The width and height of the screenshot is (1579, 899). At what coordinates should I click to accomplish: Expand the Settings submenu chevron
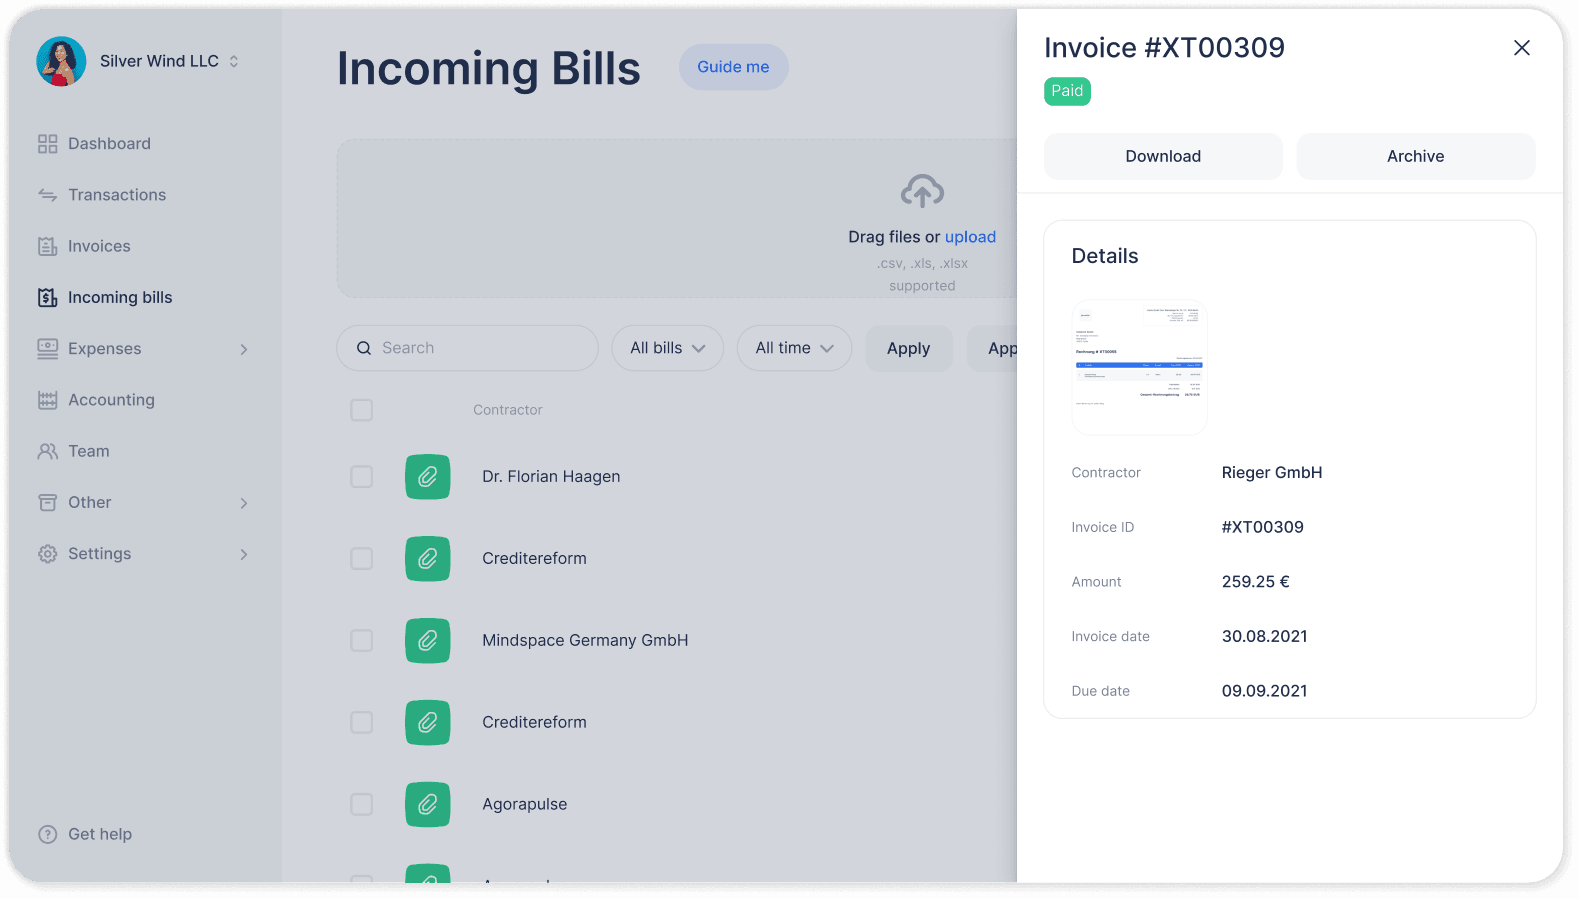tap(244, 554)
